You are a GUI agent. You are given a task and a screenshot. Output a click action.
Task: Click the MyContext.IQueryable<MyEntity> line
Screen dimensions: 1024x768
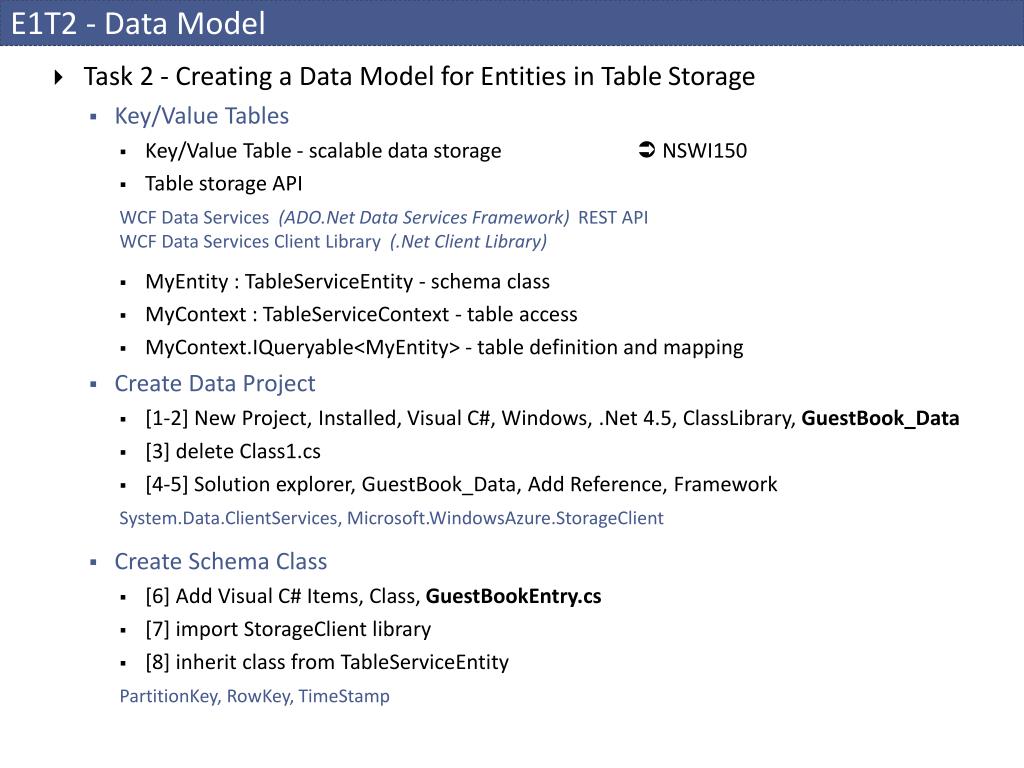tap(444, 347)
